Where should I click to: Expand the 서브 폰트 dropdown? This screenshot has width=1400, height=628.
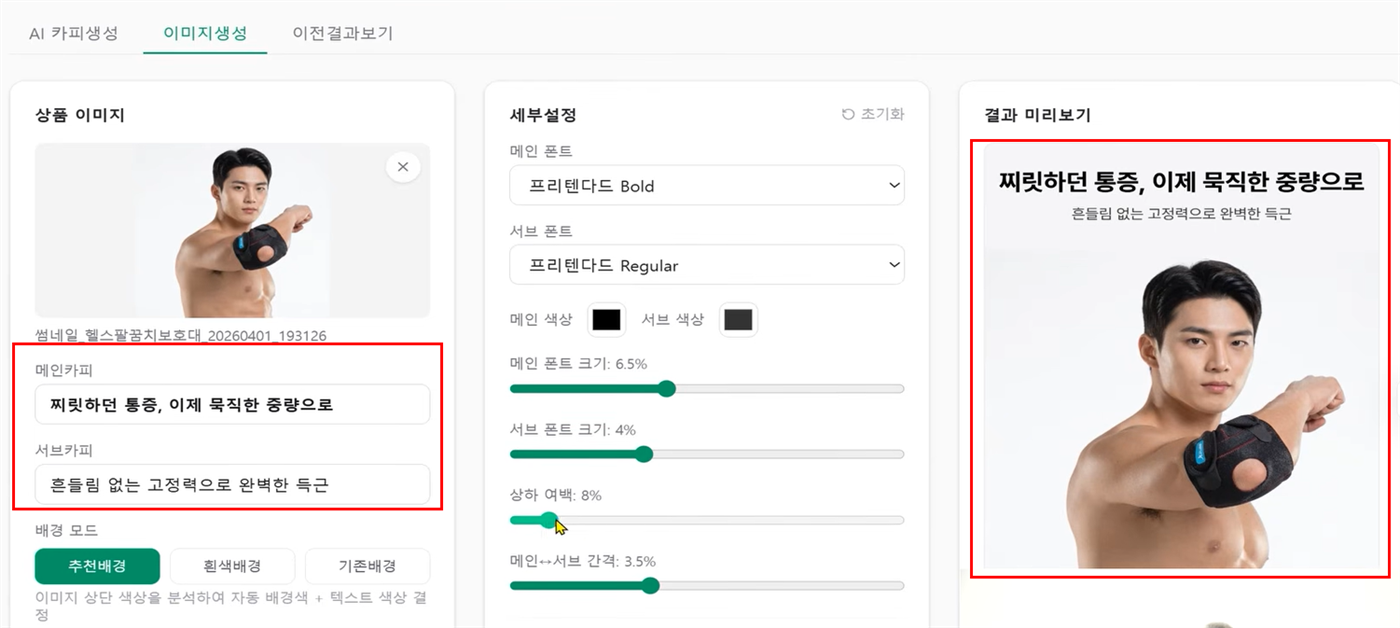coord(706,265)
